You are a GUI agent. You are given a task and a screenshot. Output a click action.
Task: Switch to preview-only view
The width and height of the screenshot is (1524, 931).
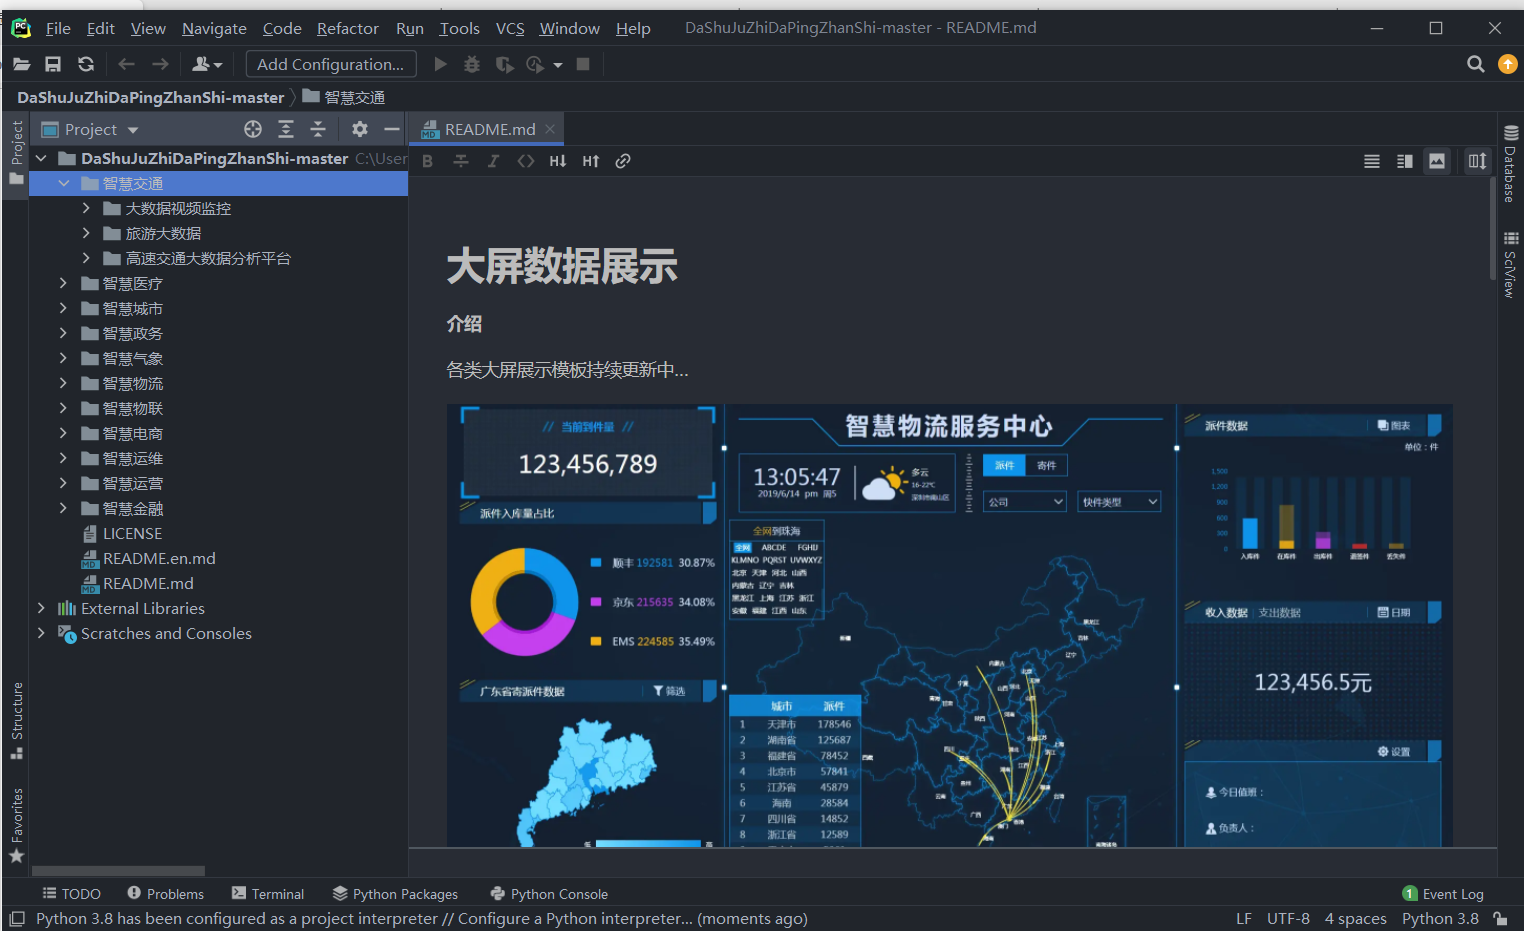(1437, 161)
